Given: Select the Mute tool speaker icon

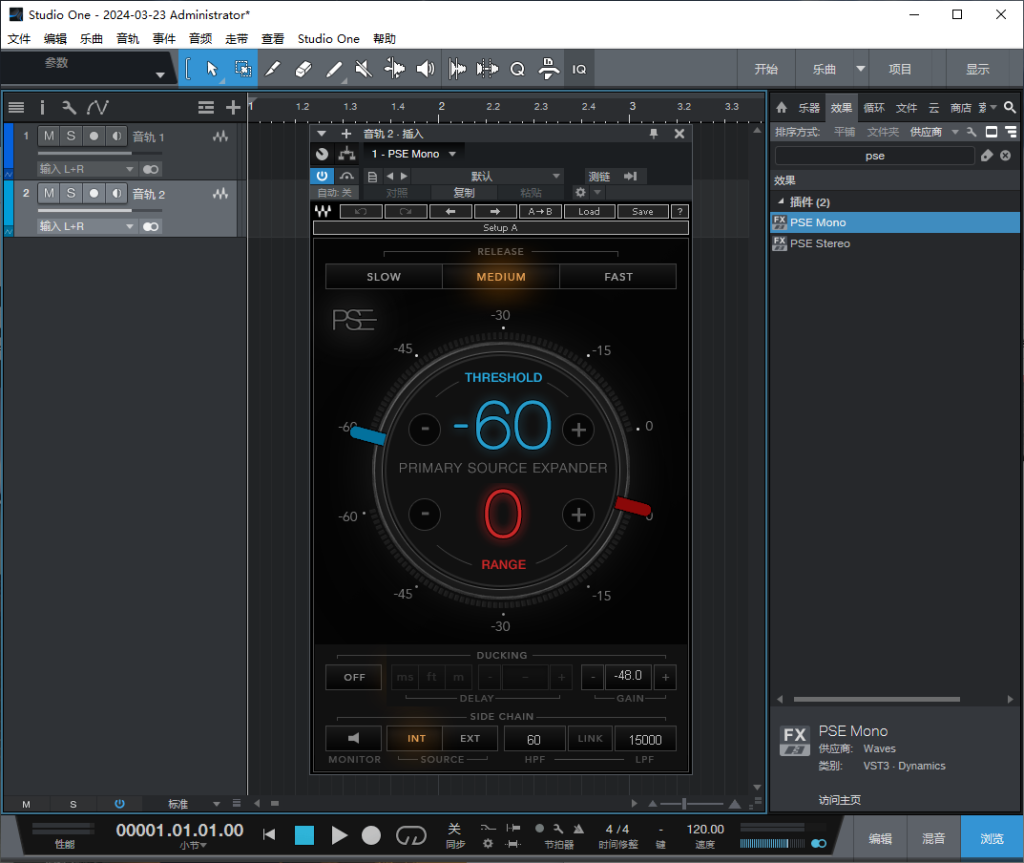Looking at the screenshot, I should 364,69.
